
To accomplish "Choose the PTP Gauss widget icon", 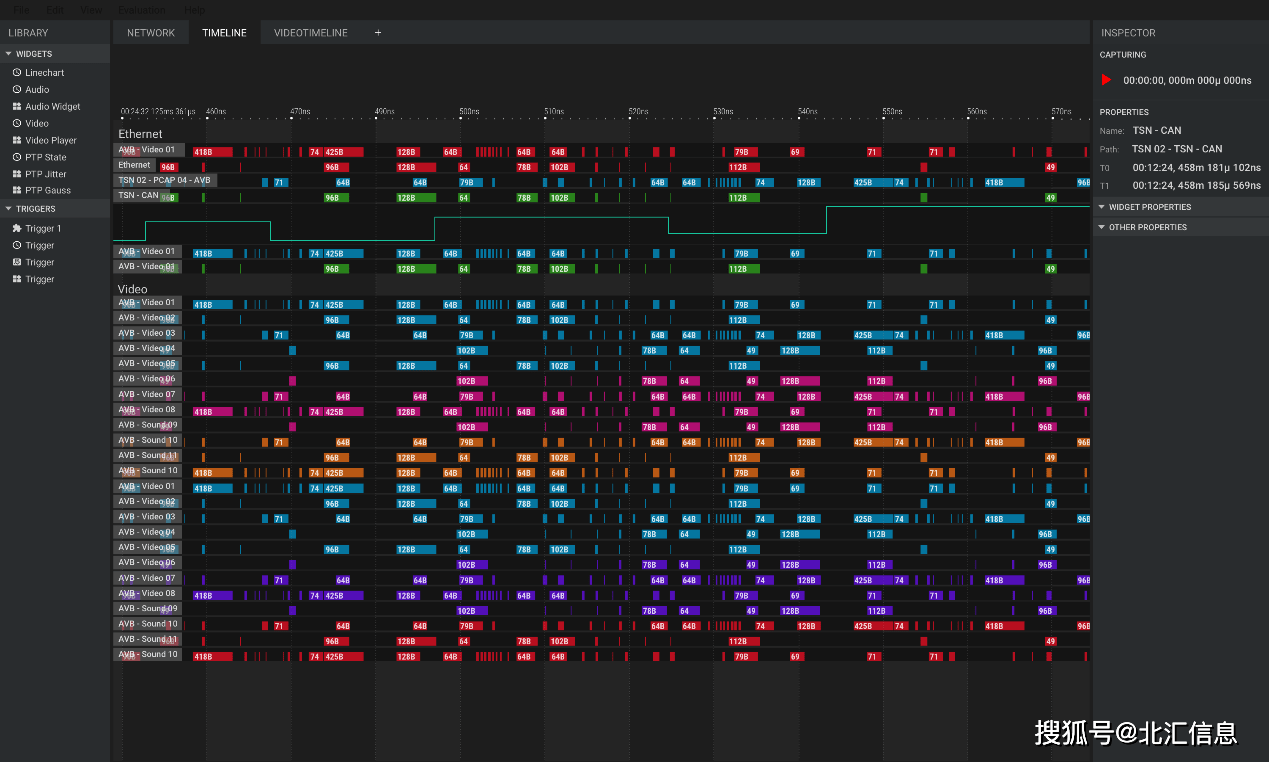I will coord(17,191).
